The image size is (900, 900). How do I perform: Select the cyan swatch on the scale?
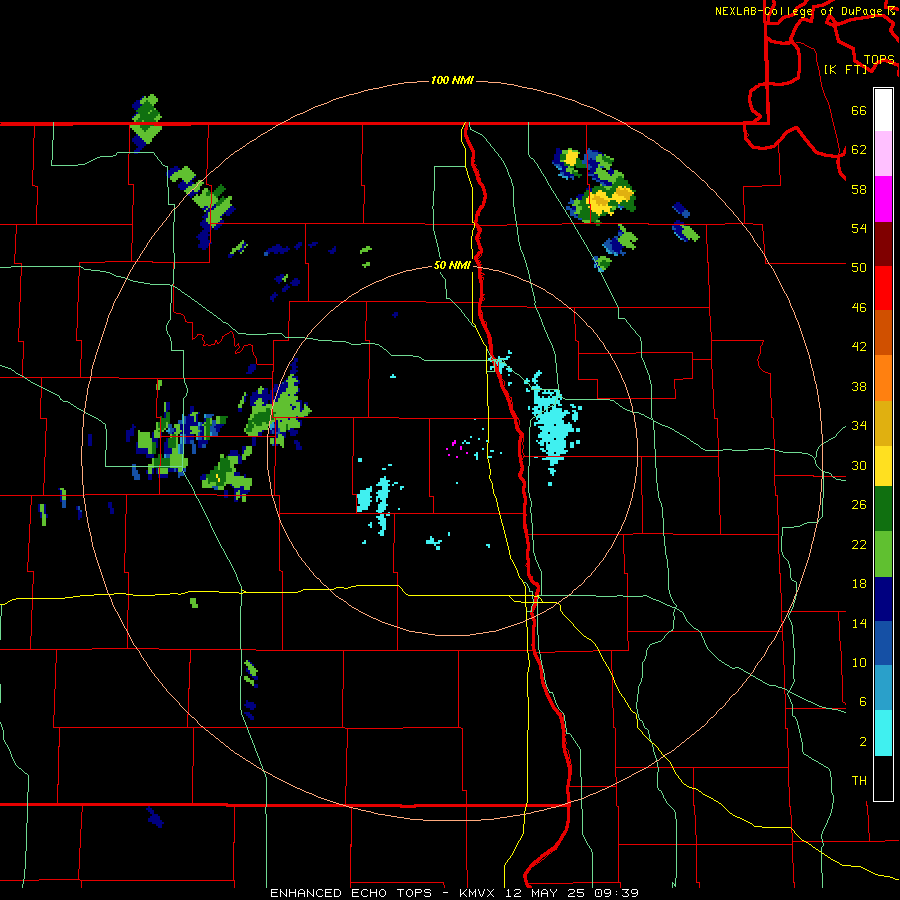(x=883, y=733)
